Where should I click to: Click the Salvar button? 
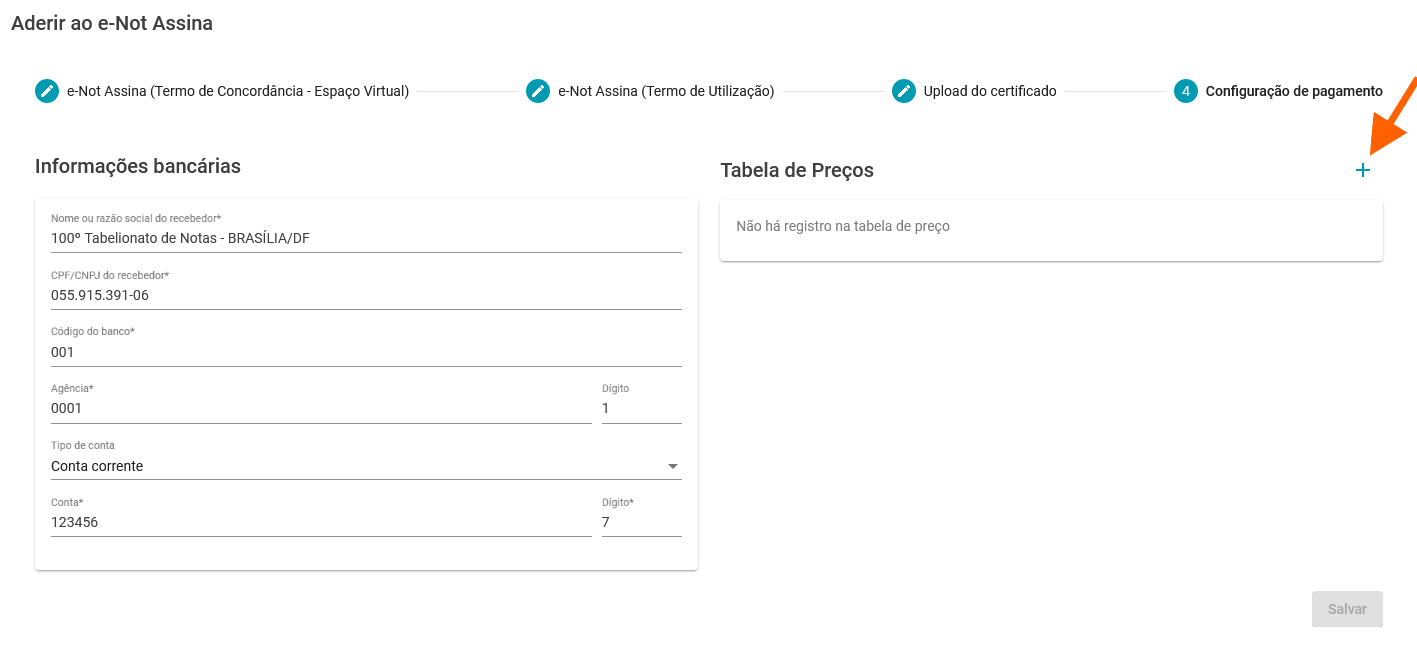(1347, 609)
